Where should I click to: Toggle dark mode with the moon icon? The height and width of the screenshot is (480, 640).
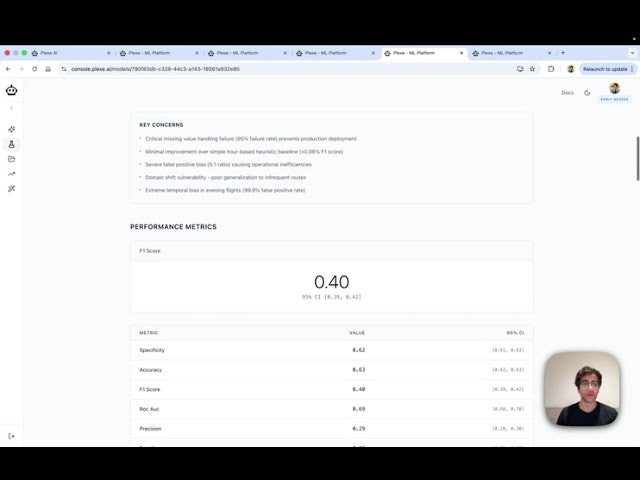[587, 92]
